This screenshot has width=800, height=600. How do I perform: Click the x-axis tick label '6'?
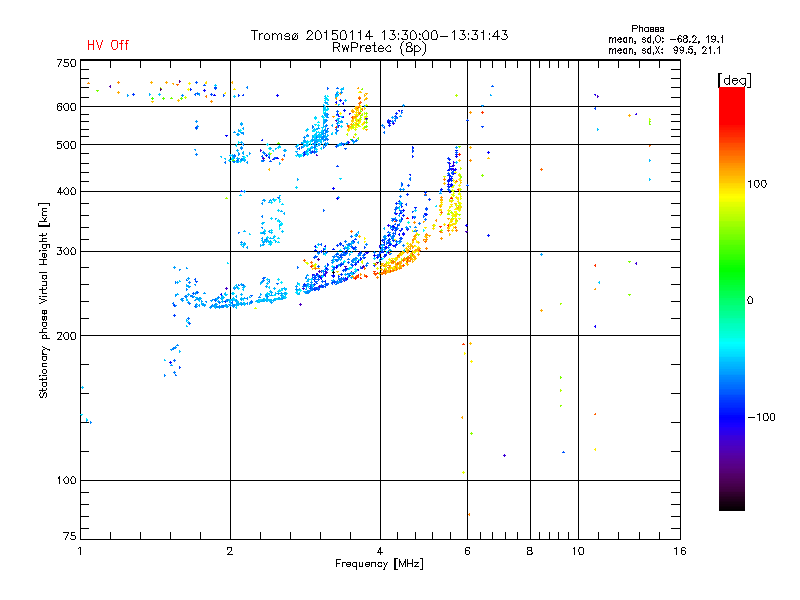click(467, 551)
